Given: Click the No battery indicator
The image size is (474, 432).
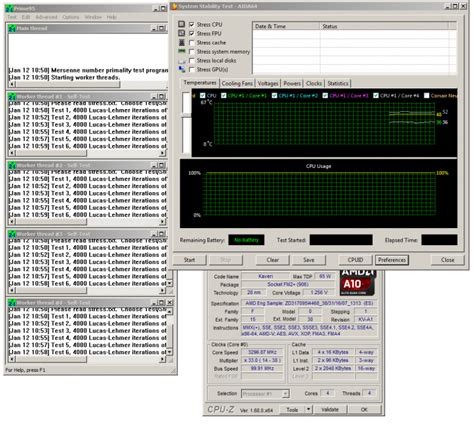Looking at the screenshot, I should point(246,240).
